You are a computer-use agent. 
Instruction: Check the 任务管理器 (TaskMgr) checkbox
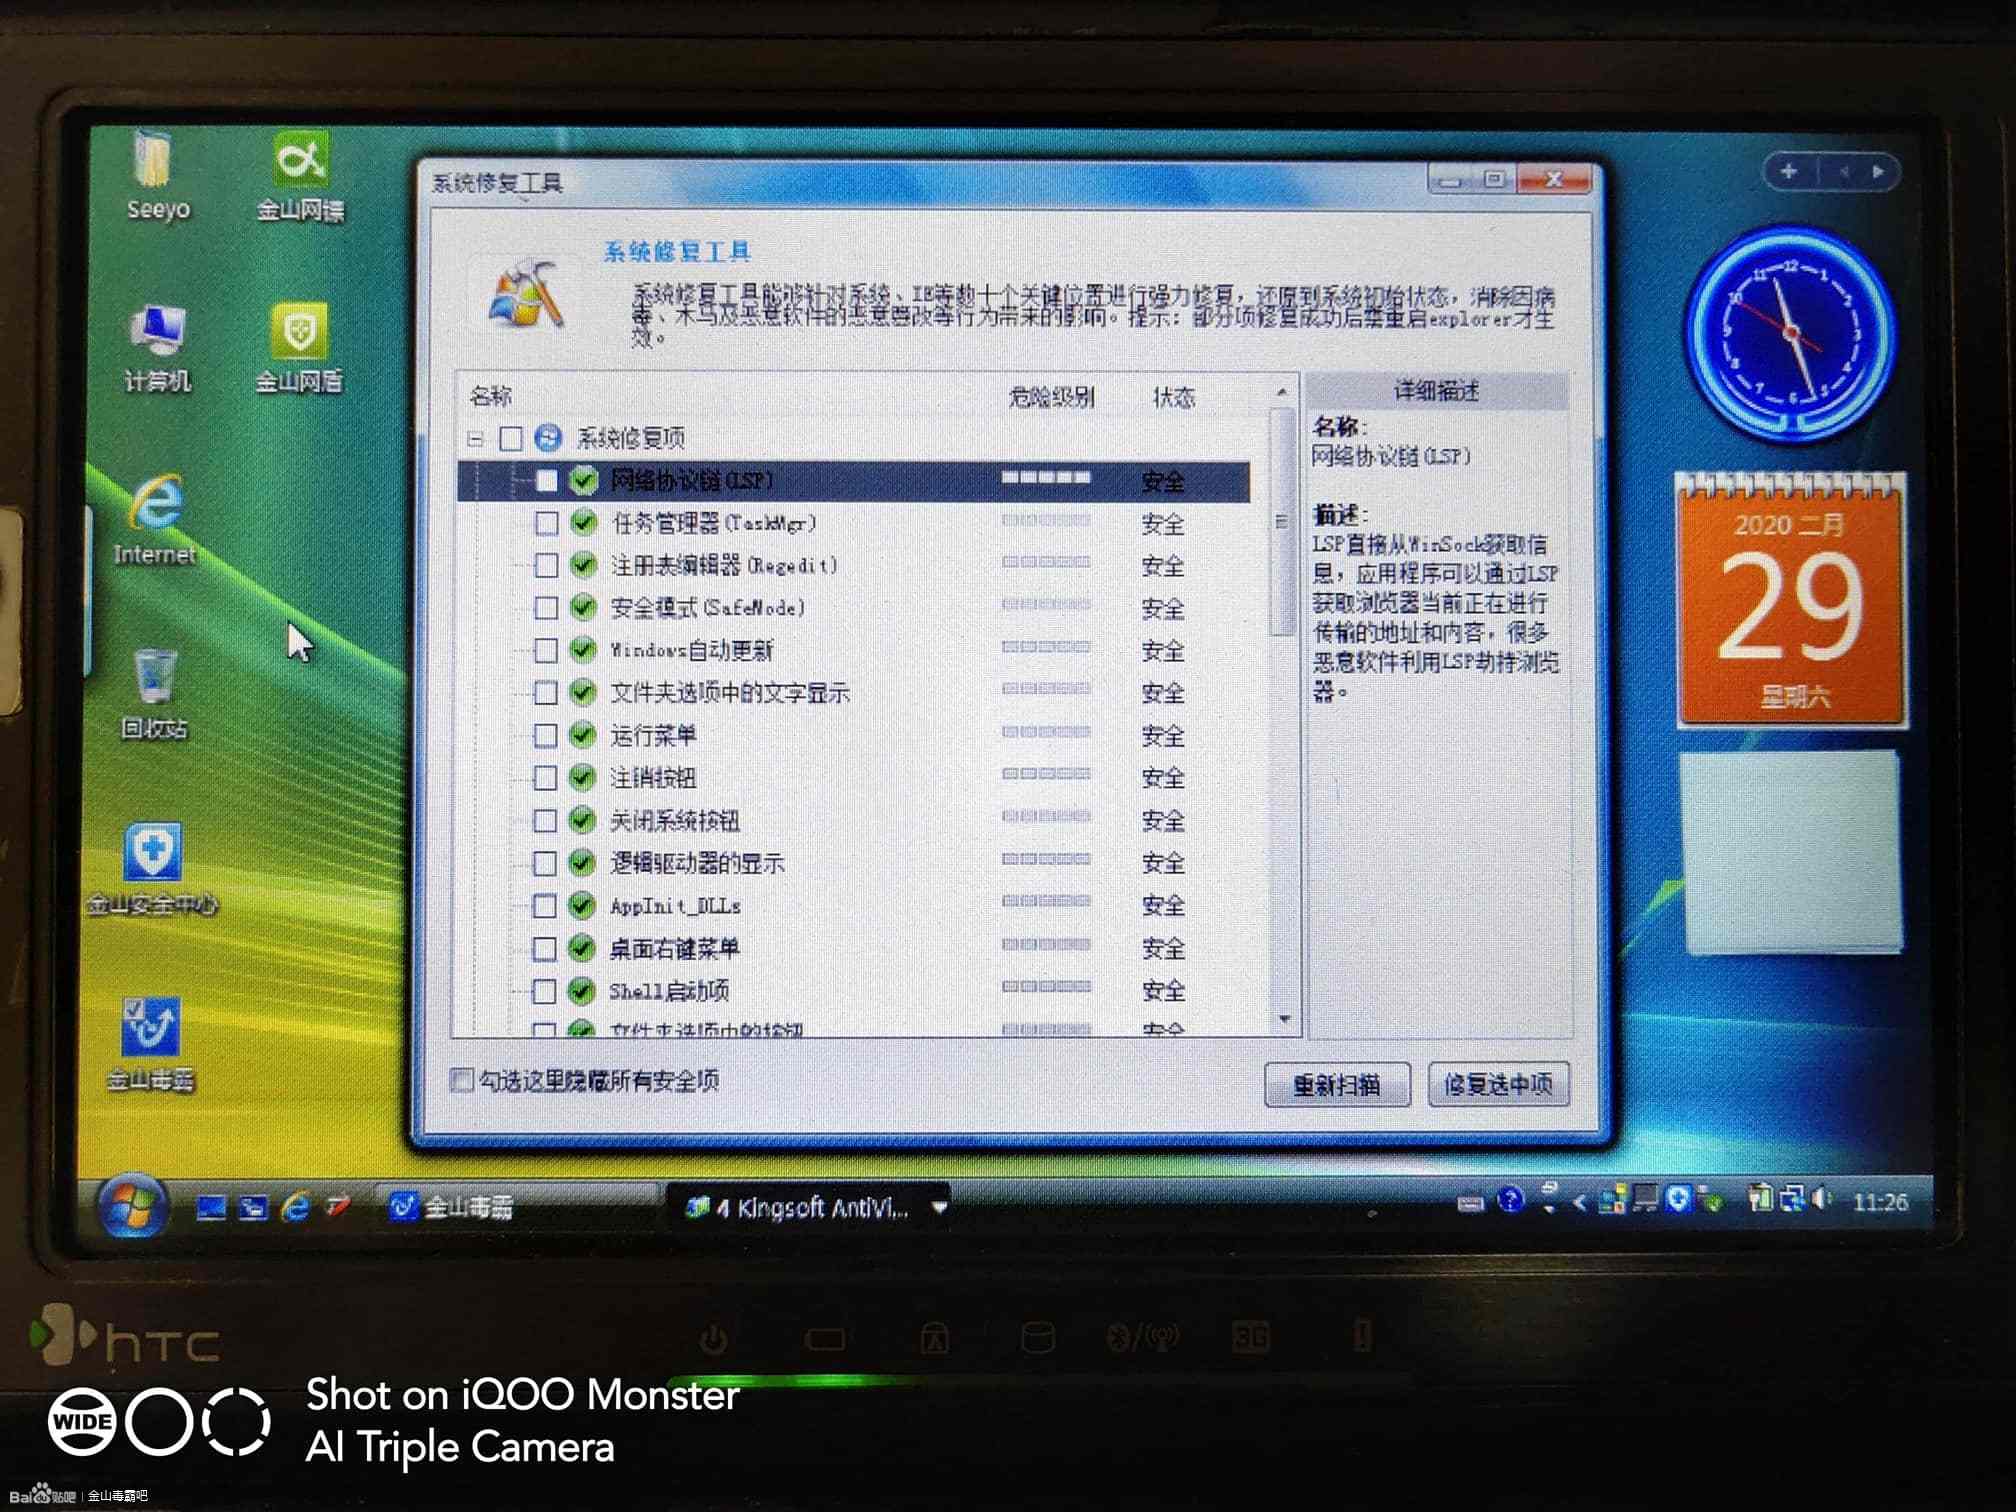546,523
